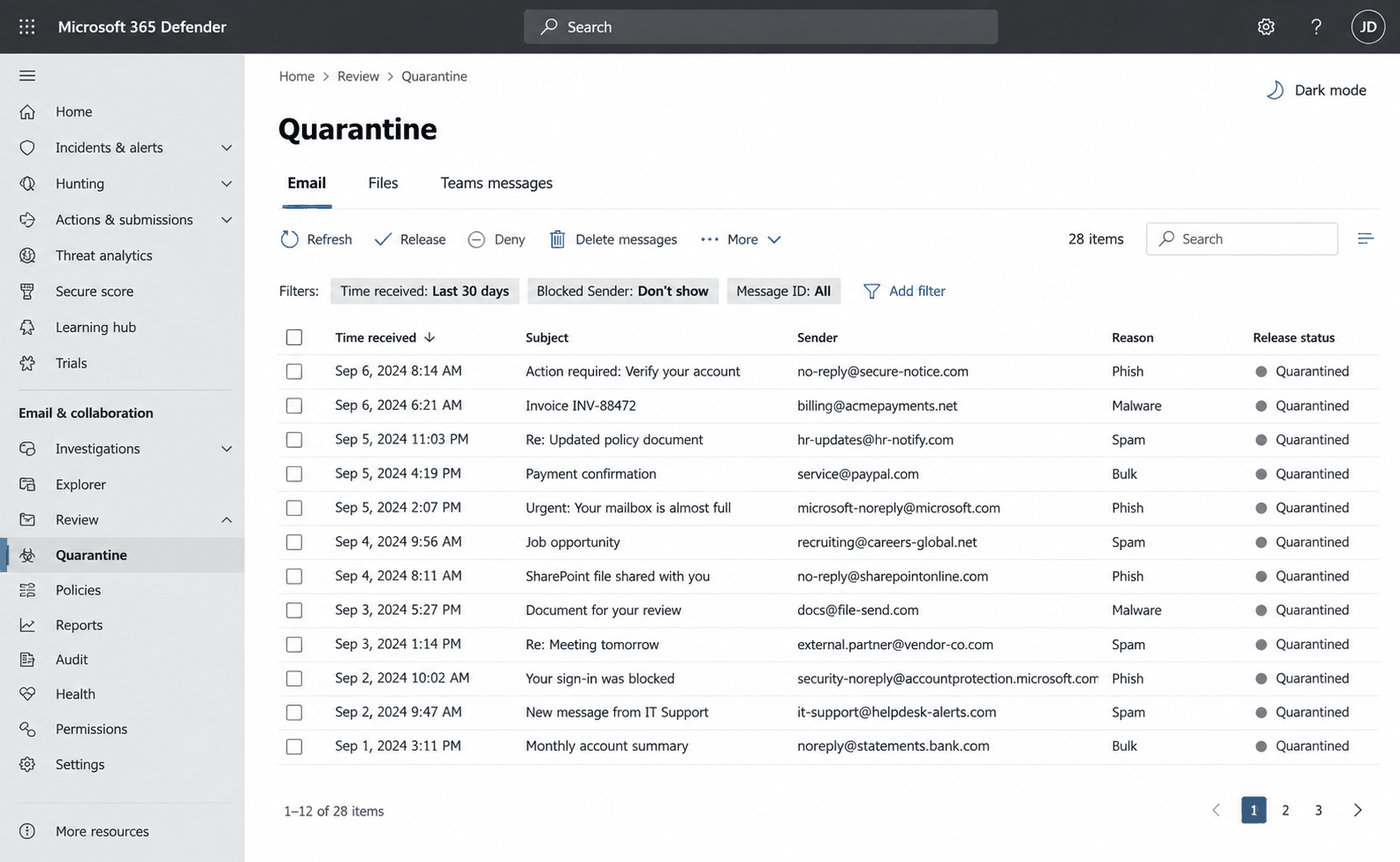
Task: Click the next page arrow
Action: coord(1358,810)
